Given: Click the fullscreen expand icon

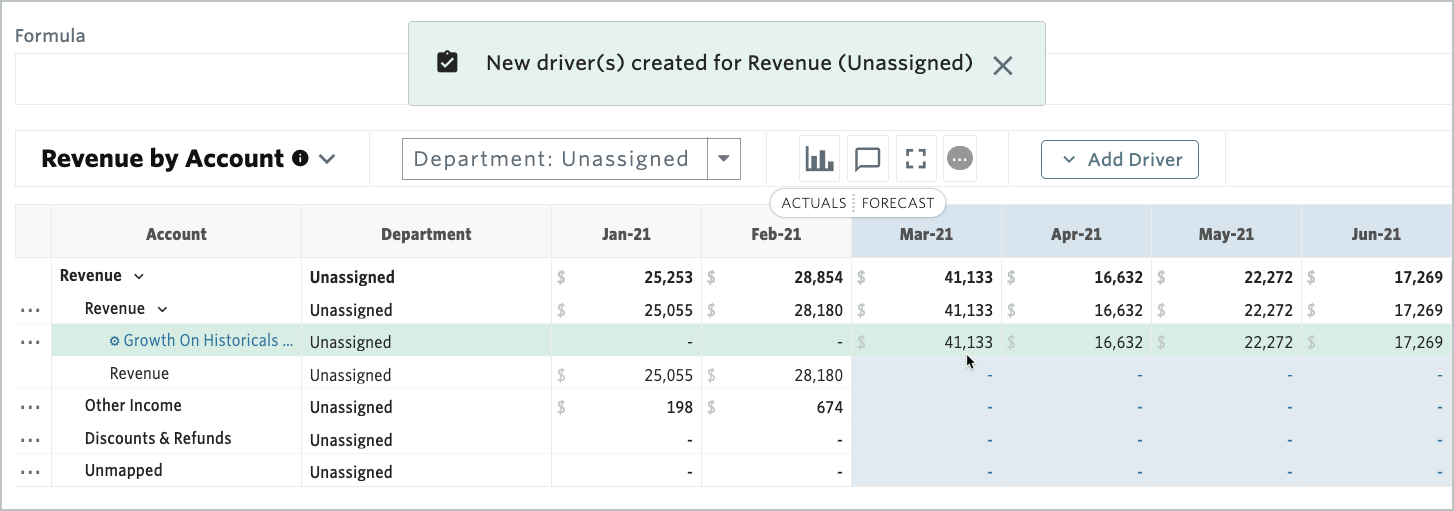Looking at the screenshot, I should [x=916, y=159].
